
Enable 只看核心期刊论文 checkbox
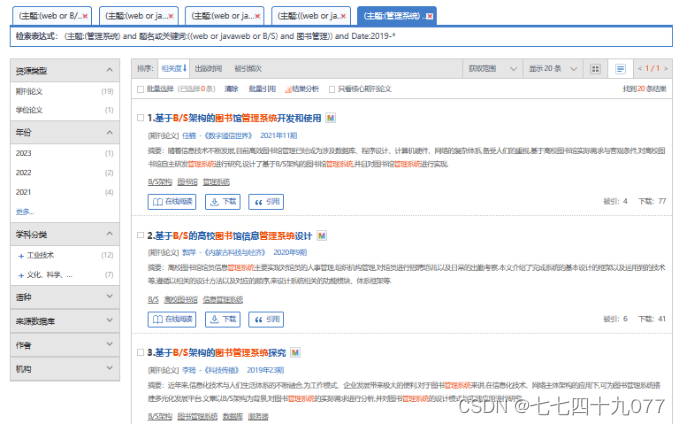(332, 89)
